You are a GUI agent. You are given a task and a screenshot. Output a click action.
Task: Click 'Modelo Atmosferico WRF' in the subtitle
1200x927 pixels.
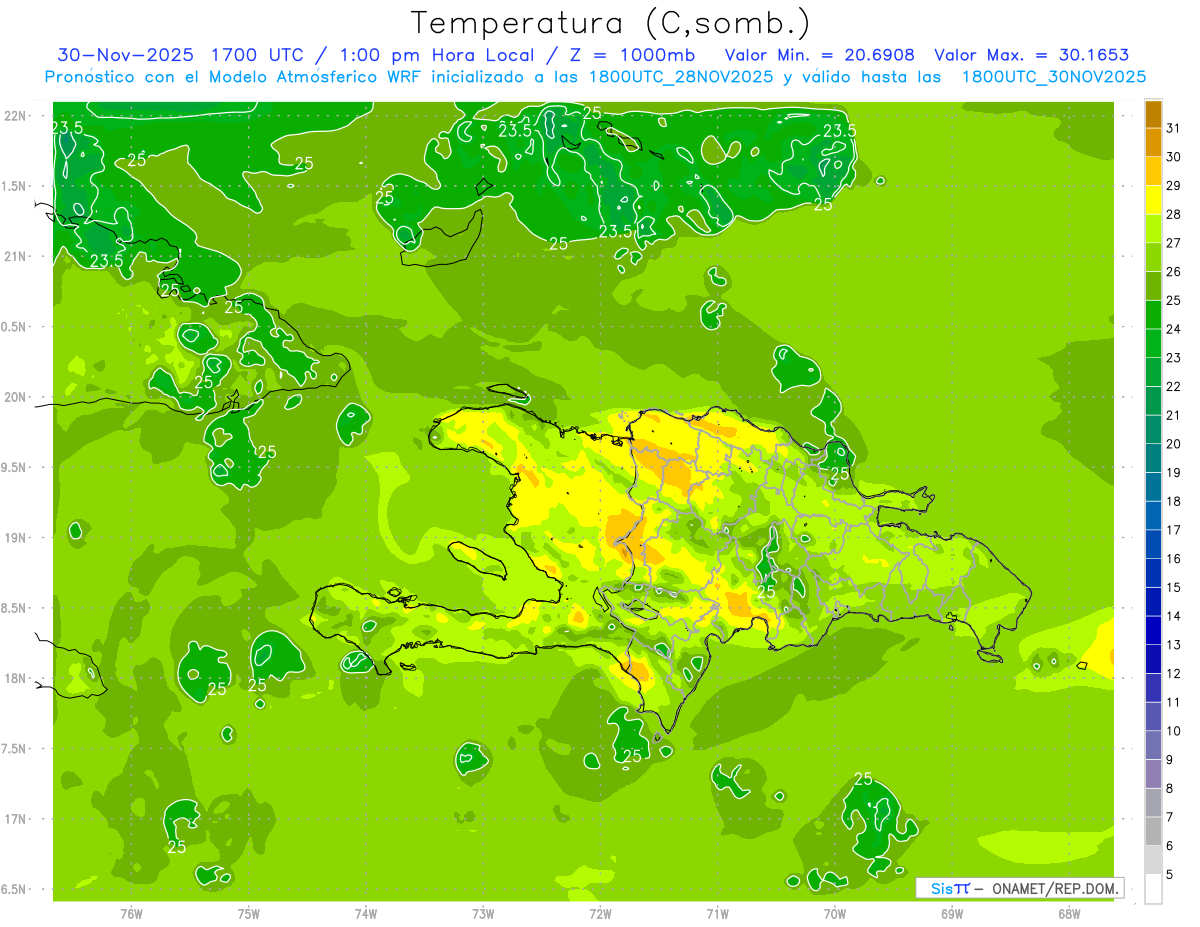(316, 77)
